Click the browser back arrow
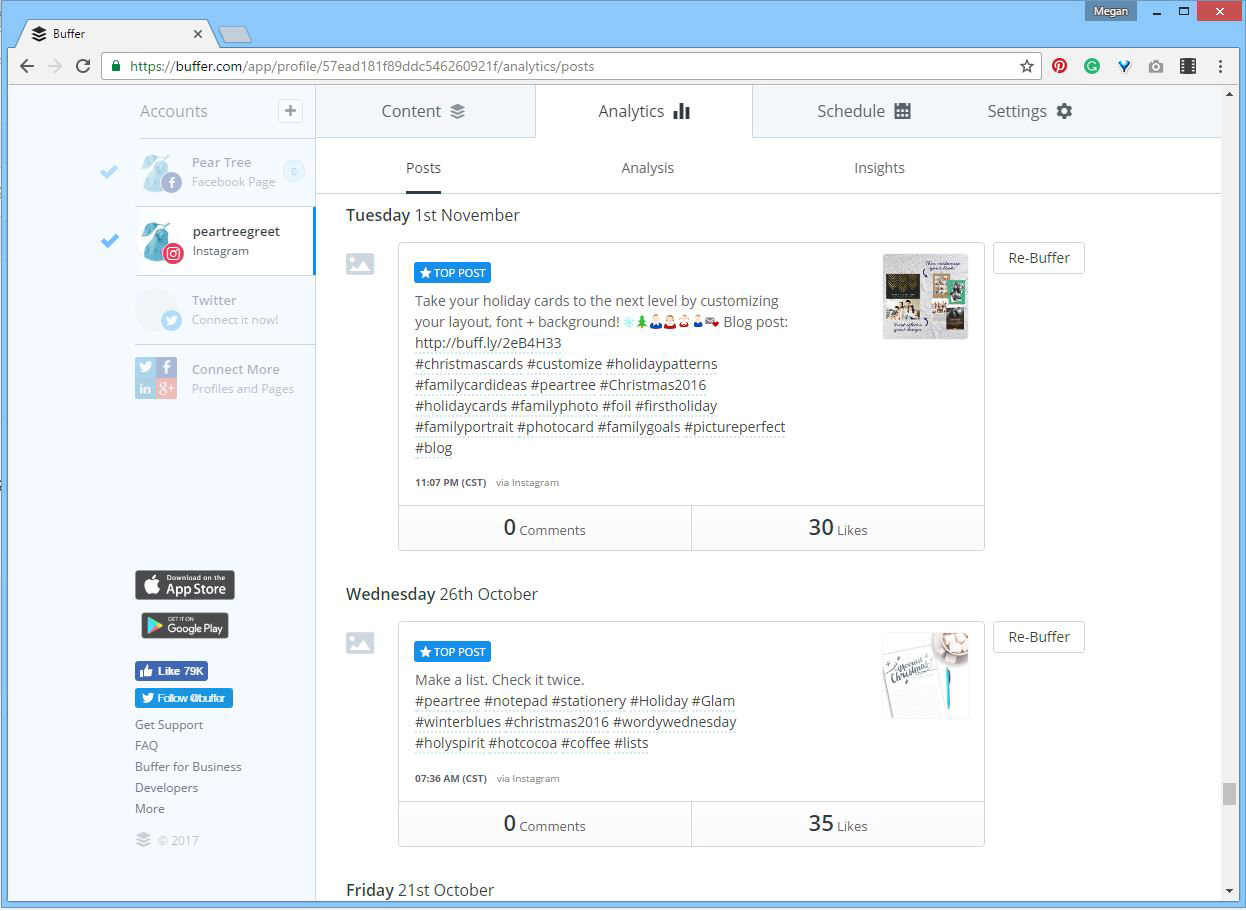1246x911 pixels. click(x=27, y=66)
